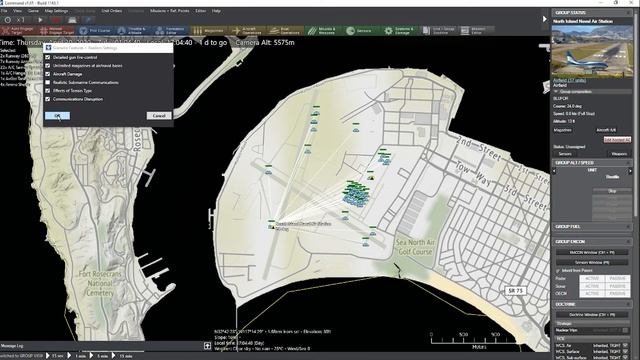Click the Airfield (37 units) link
Screen dimensions: 640x360
click(x=569, y=80)
